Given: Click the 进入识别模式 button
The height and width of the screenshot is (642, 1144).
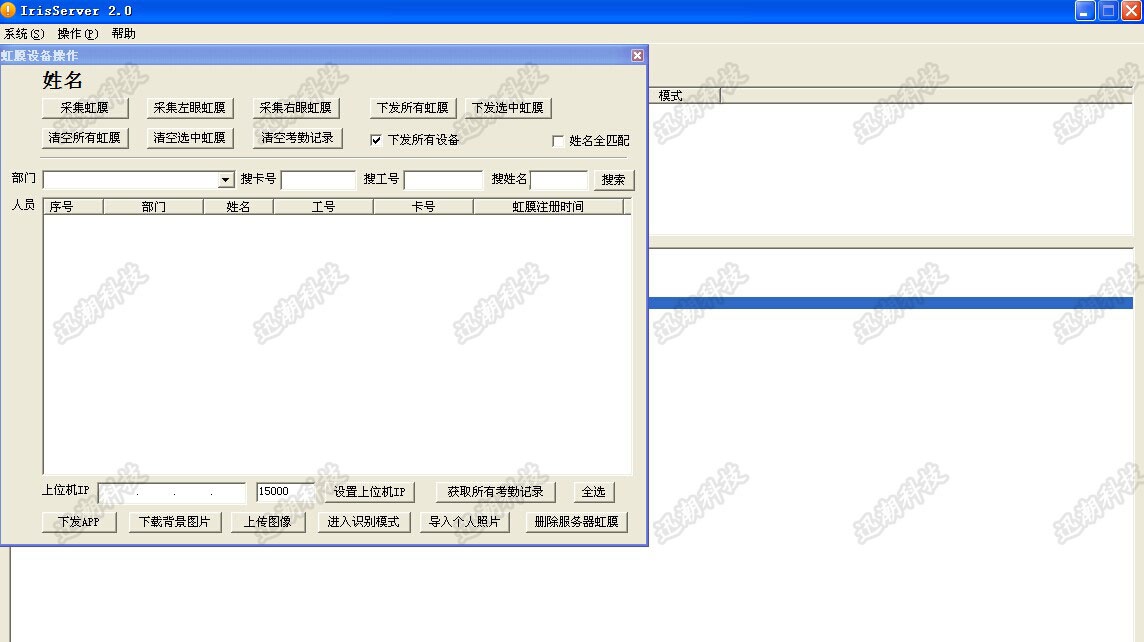Looking at the screenshot, I should [x=363, y=522].
